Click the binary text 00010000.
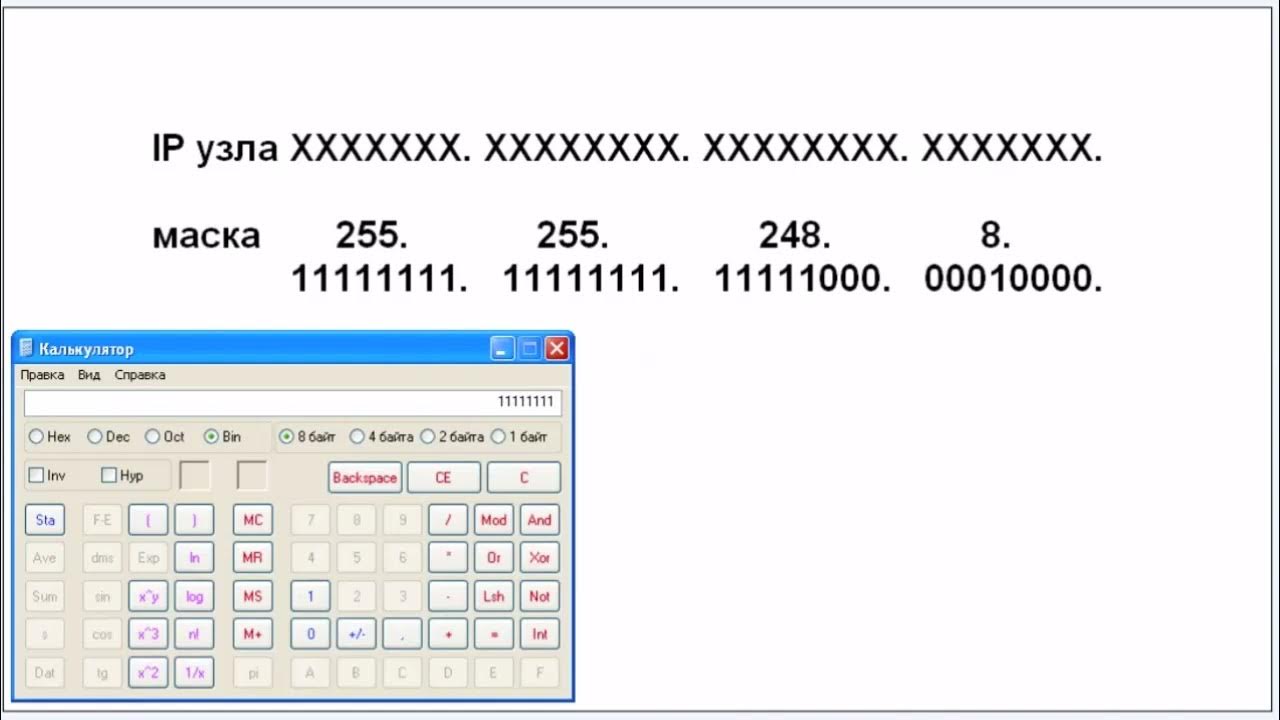 1013,280
